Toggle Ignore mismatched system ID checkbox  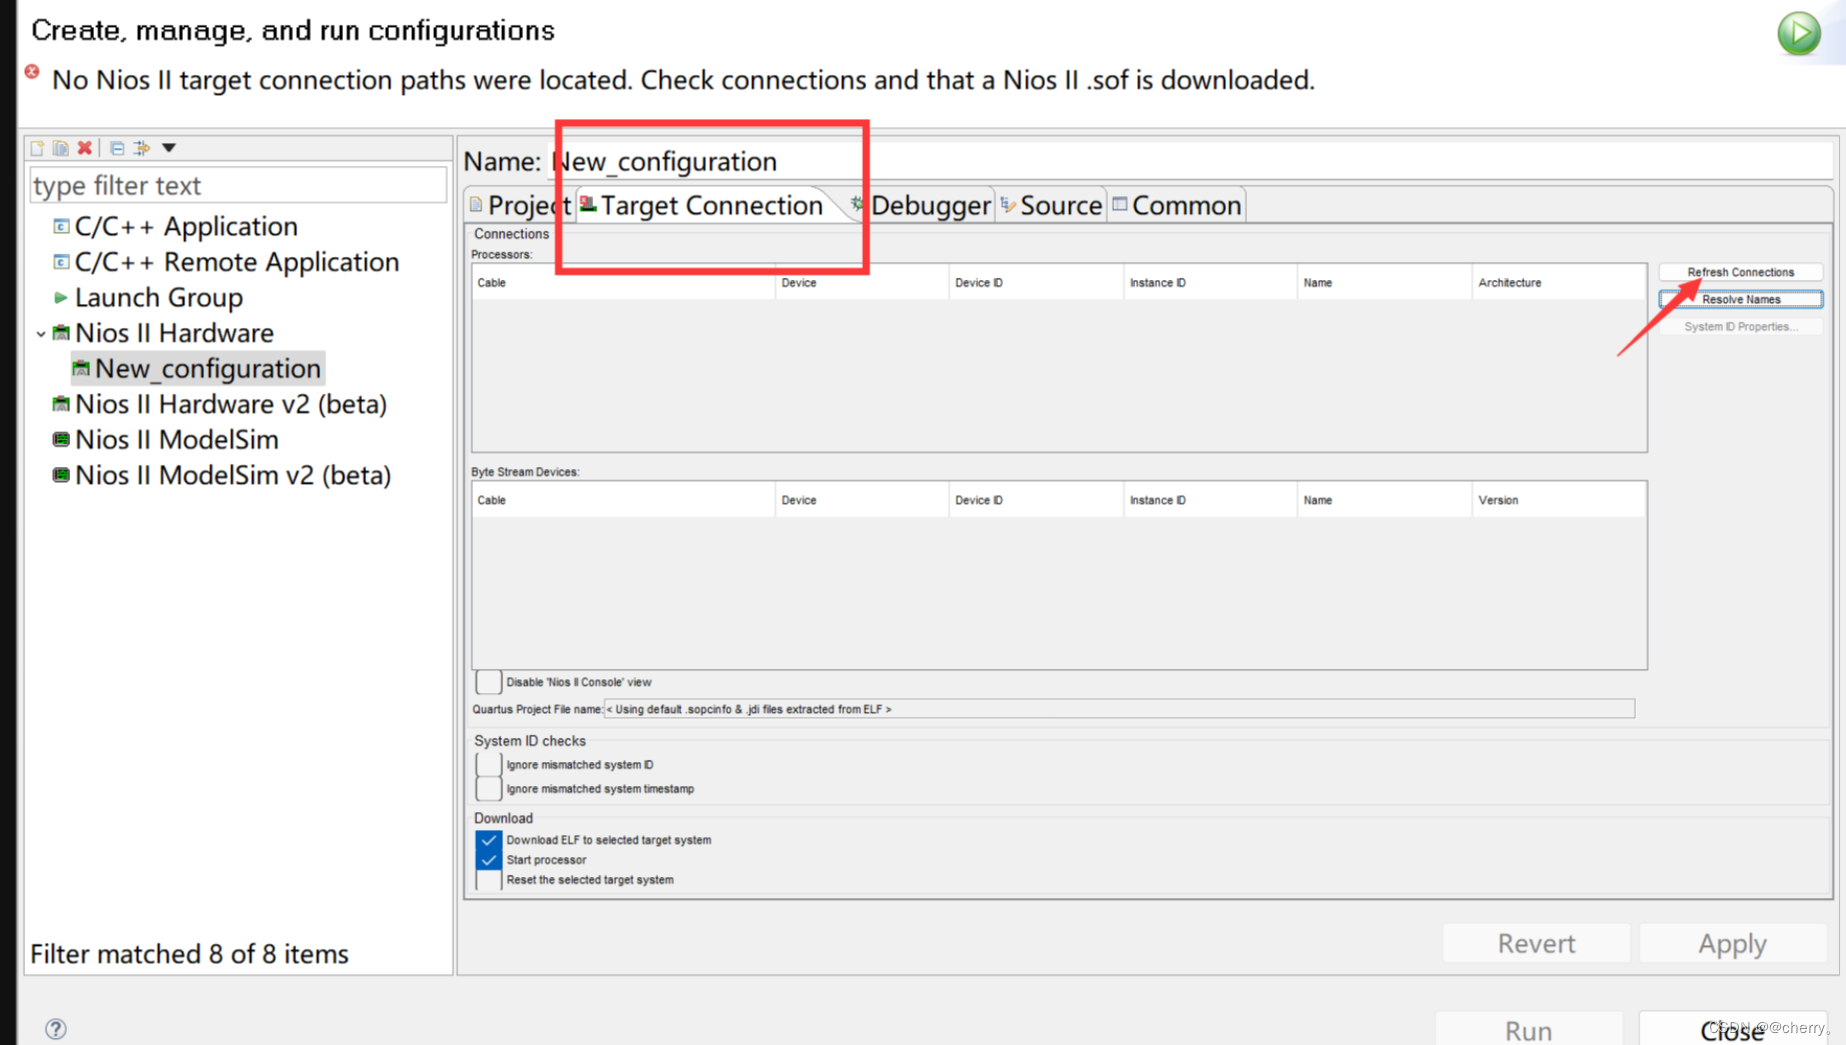tap(489, 765)
